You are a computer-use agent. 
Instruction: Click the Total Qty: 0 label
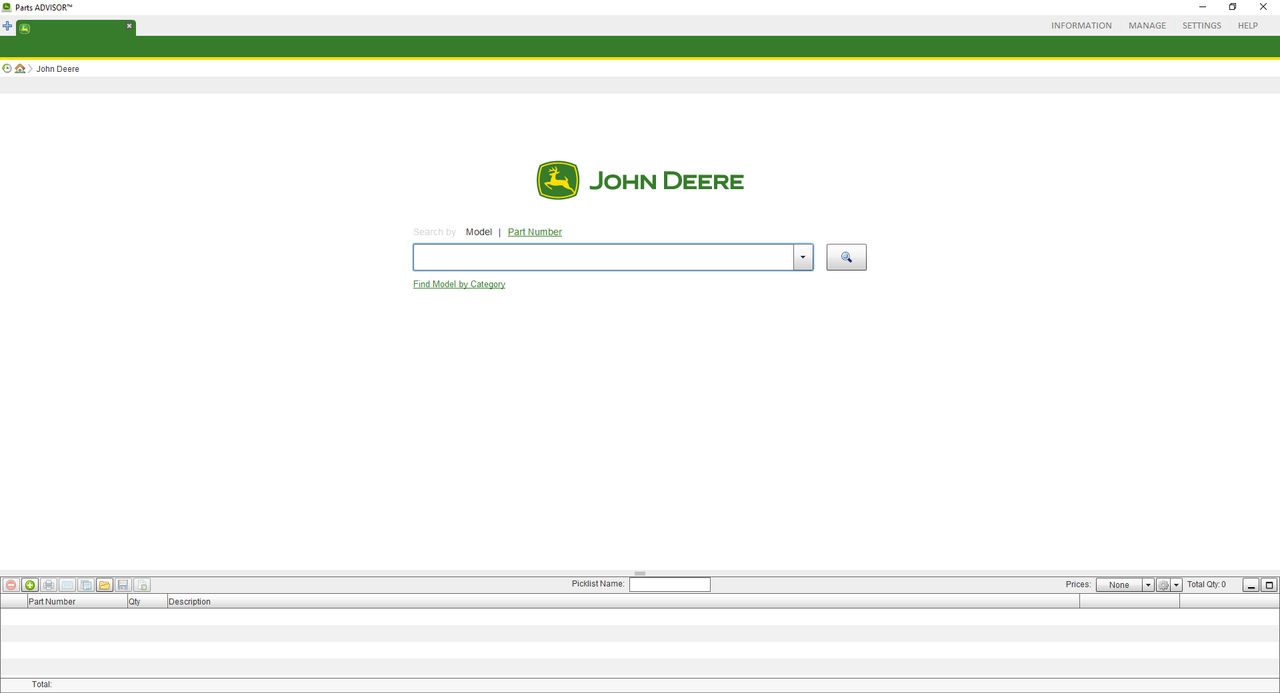(x=1206, y=585)
